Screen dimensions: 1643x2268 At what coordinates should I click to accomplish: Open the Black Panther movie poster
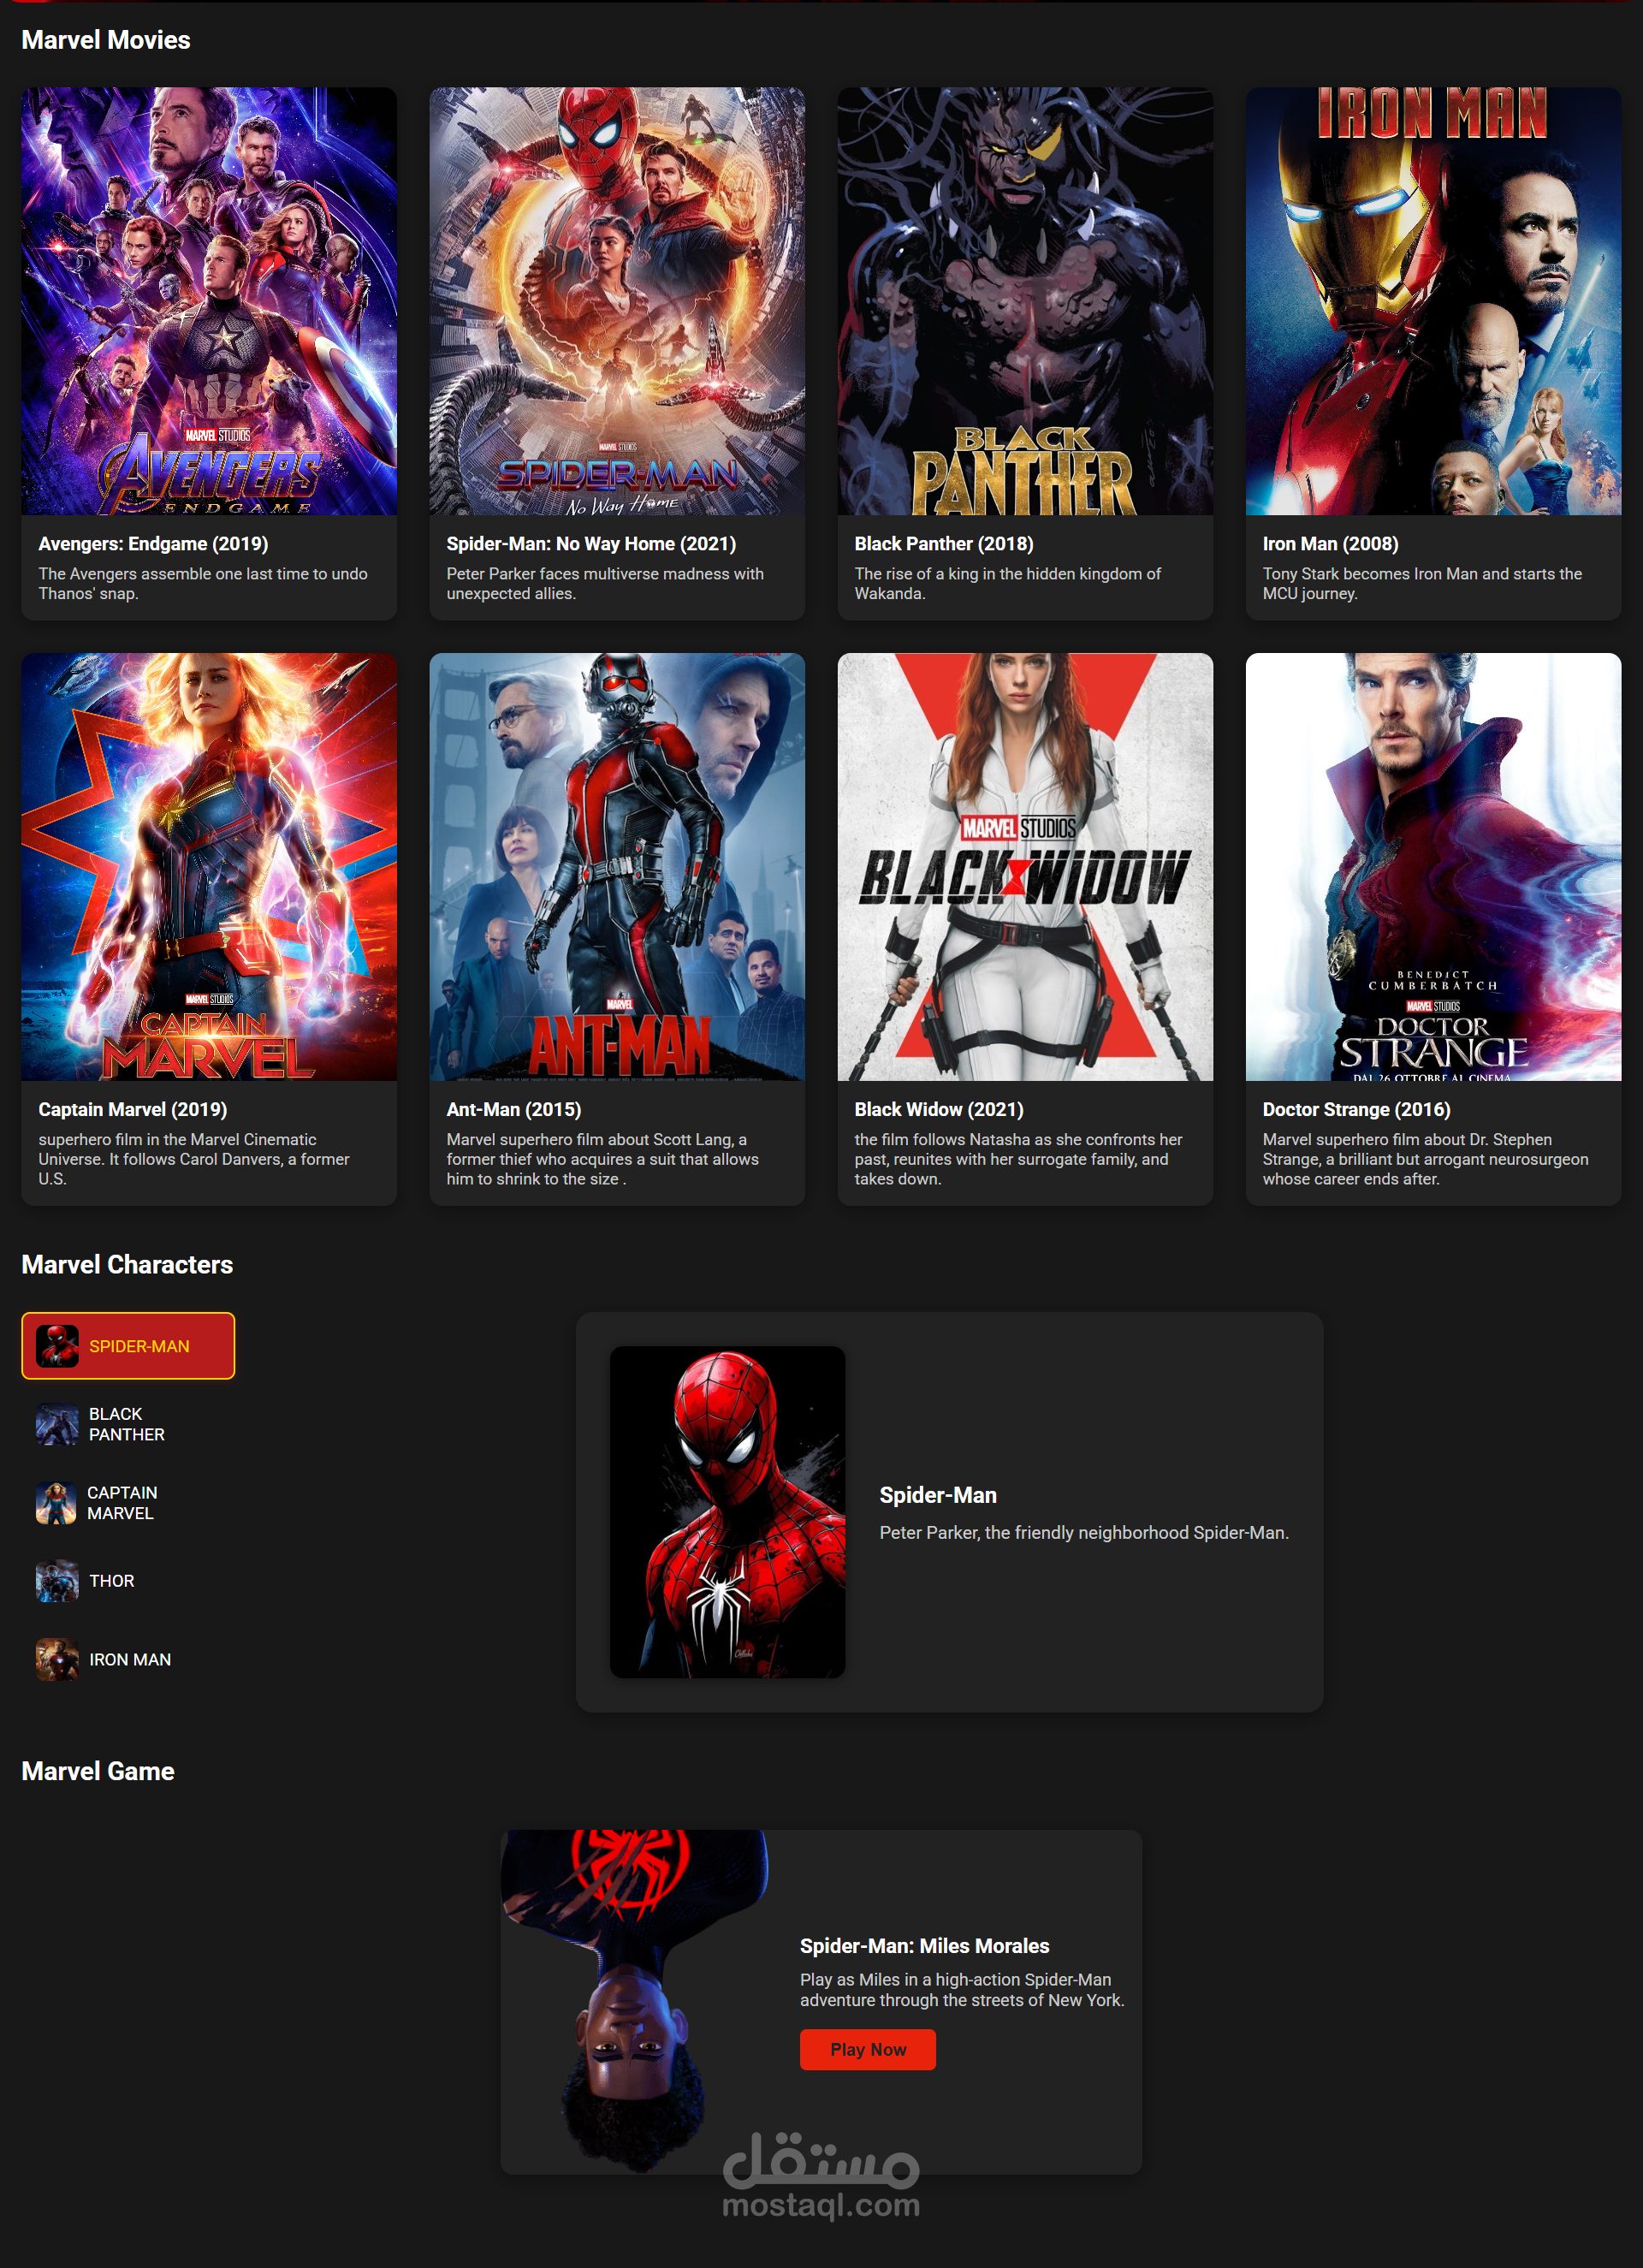(1025, 301)
